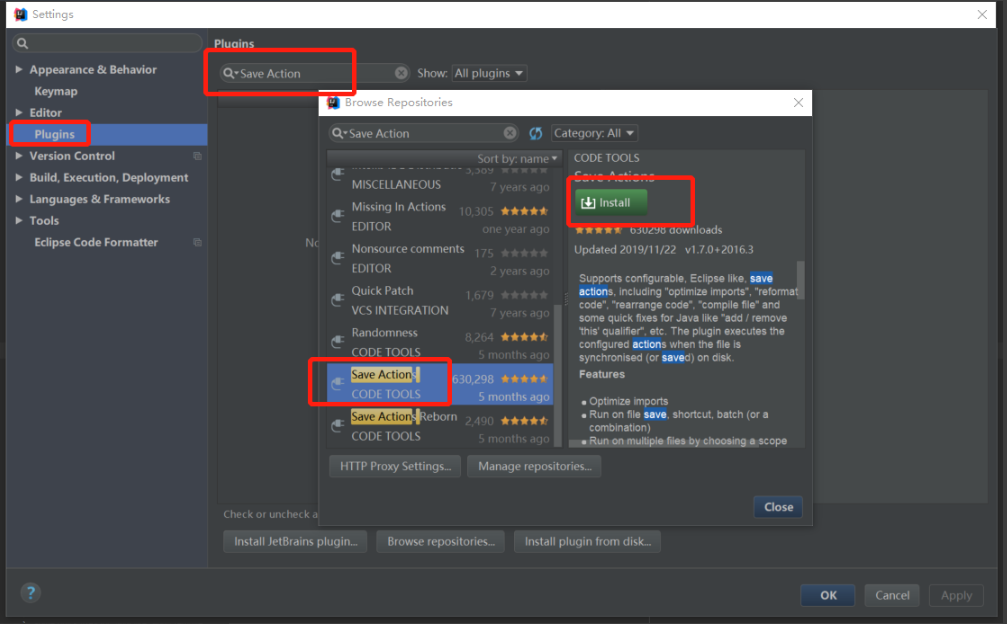Screen dimensions: 1007x624
Task: Click the Browse Repositories search magnifier icon
Action: click(338, 133)
